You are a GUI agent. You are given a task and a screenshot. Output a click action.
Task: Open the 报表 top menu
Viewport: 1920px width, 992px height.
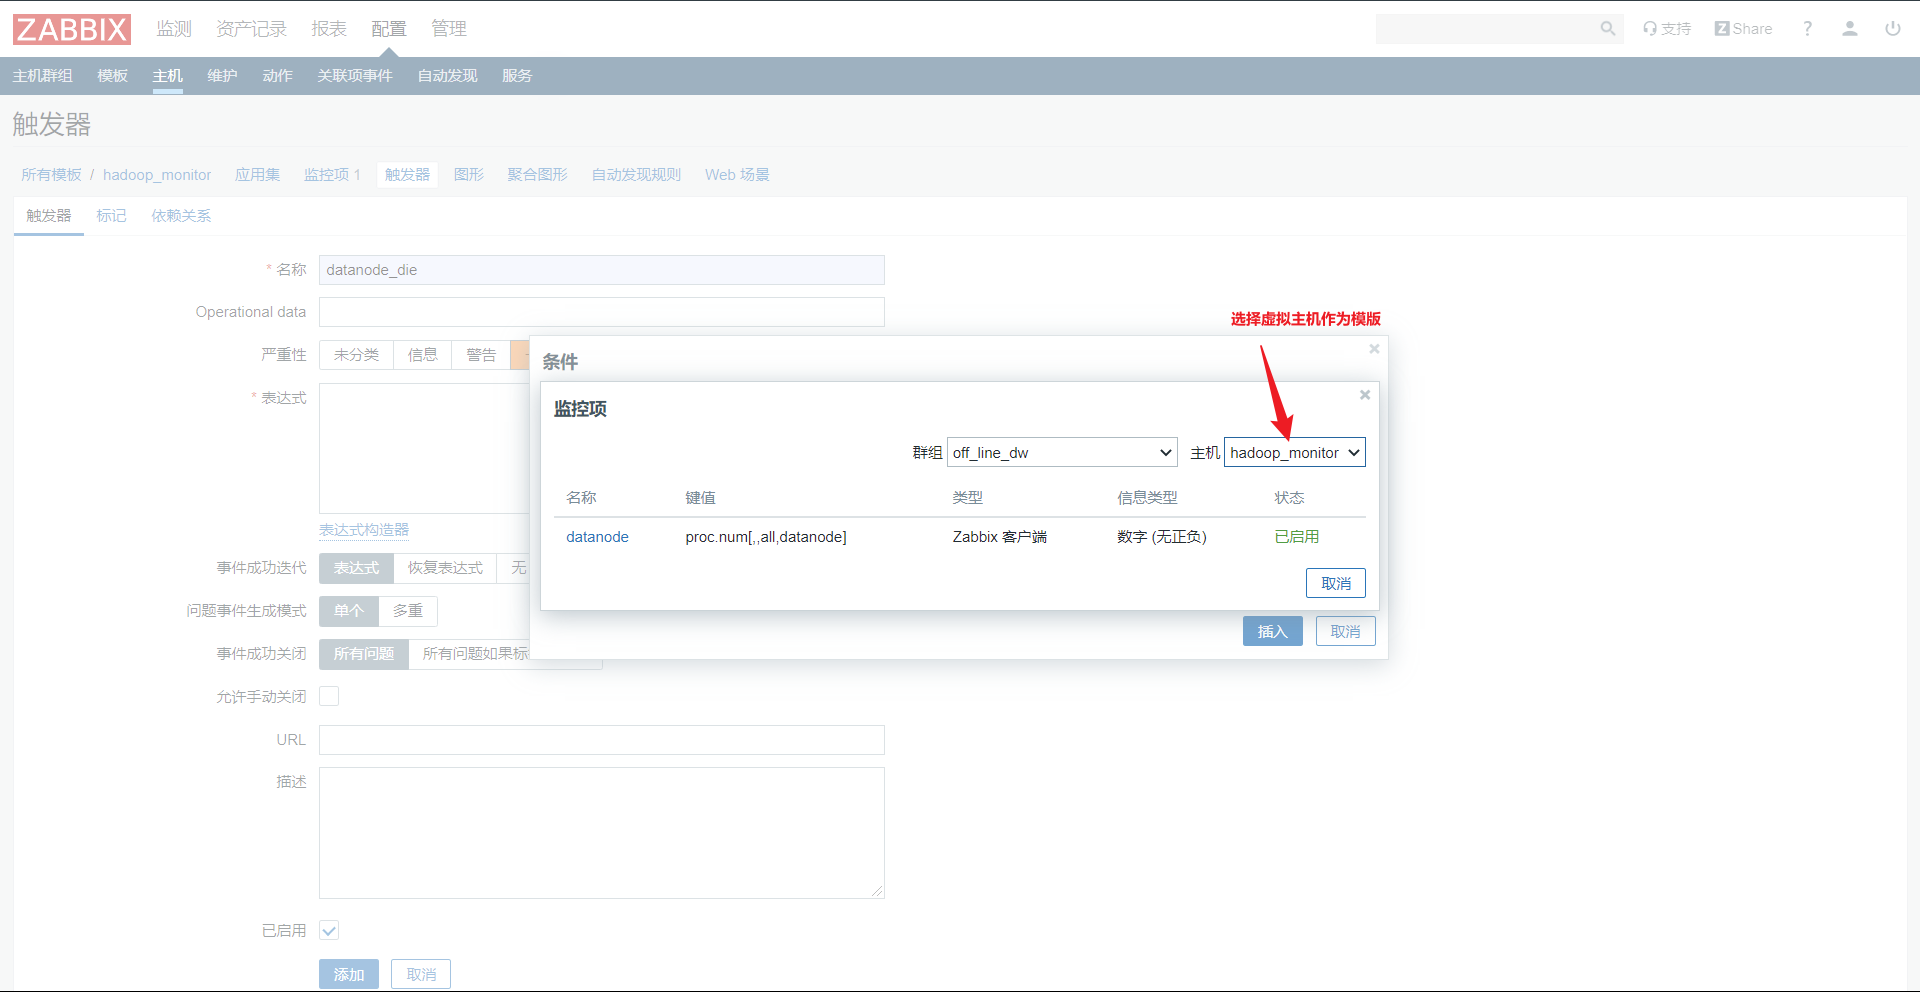tap(329, 29)
